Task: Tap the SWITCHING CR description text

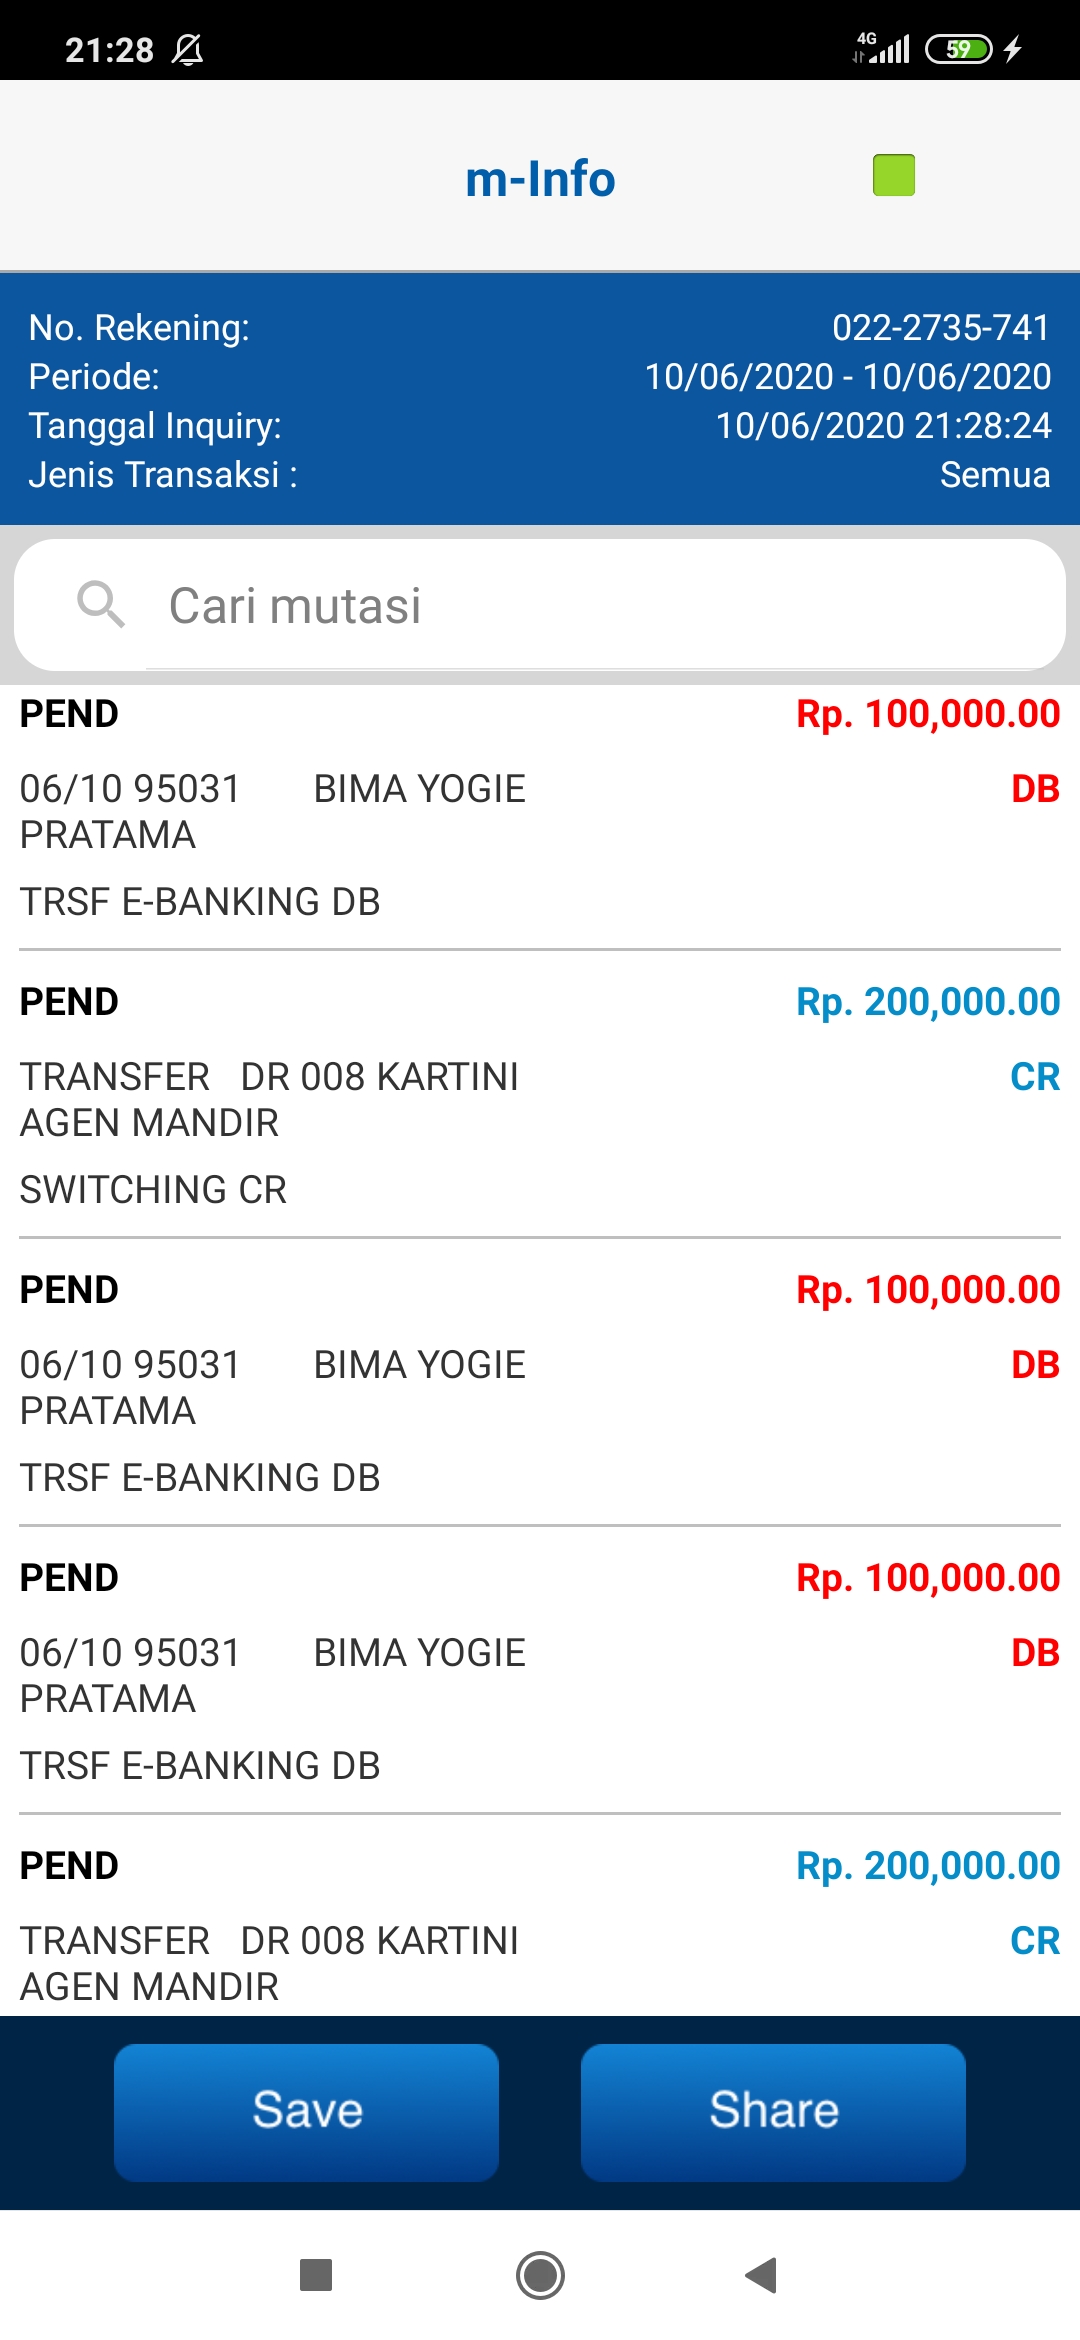Action: point(153,1190)
